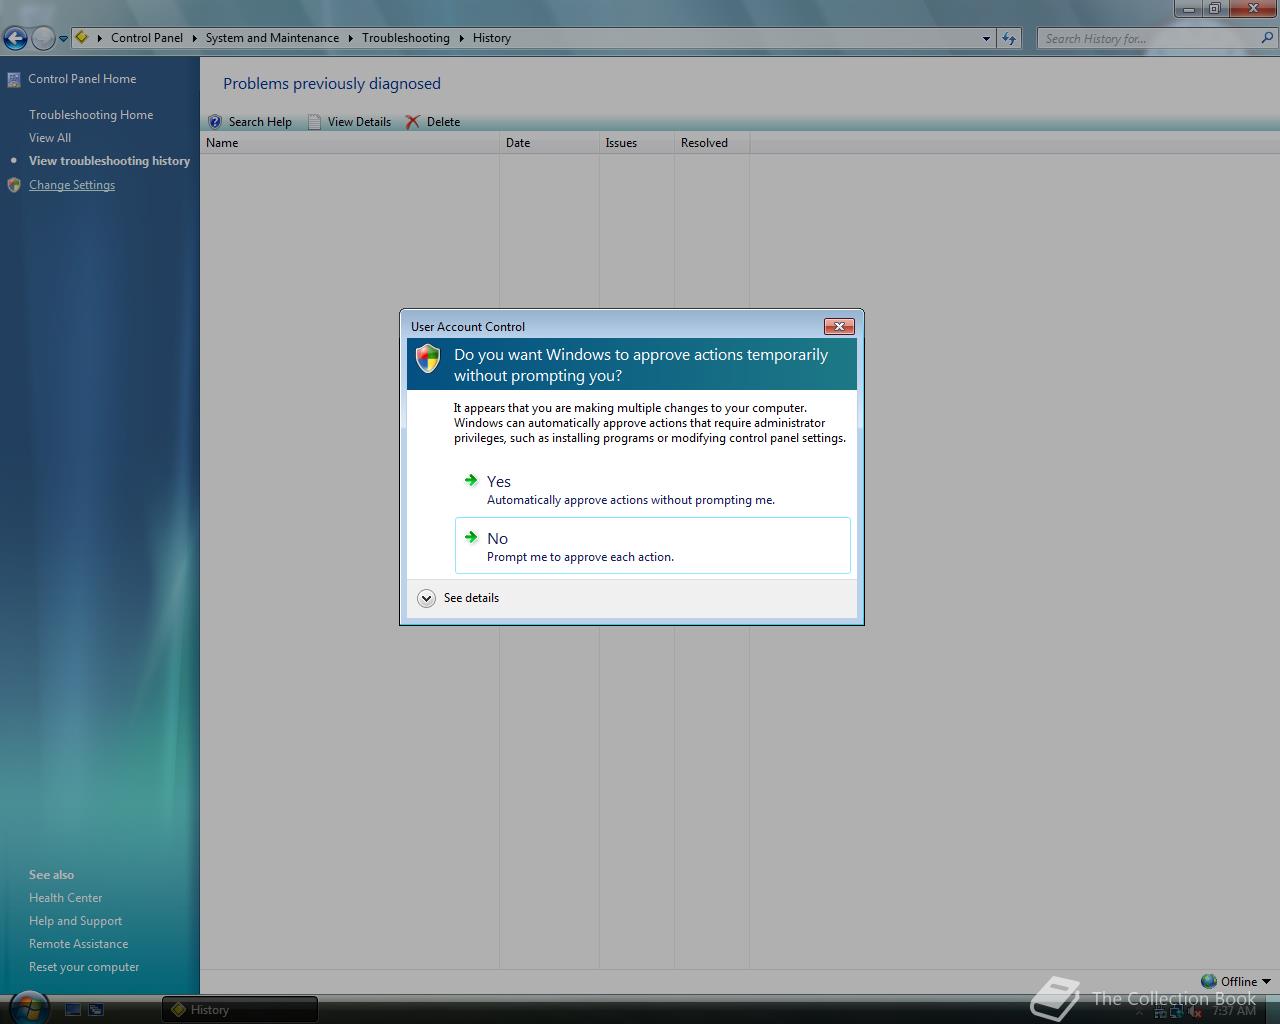The height and width of the screenshot is (1024, 1280).
Task: Sort by the Name column header
Action: (350, 143)
